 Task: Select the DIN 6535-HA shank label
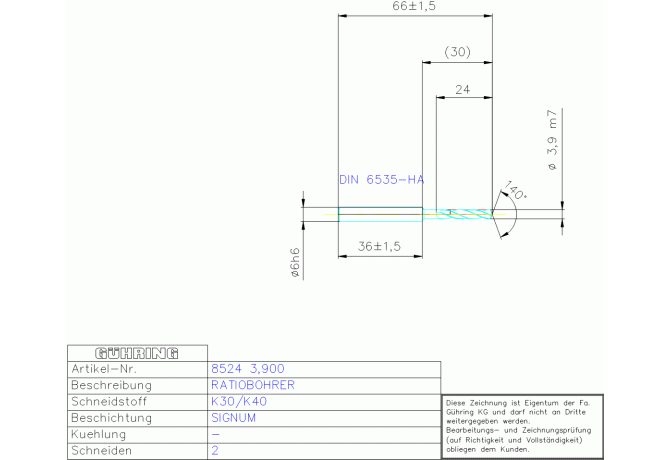[381, 180]
